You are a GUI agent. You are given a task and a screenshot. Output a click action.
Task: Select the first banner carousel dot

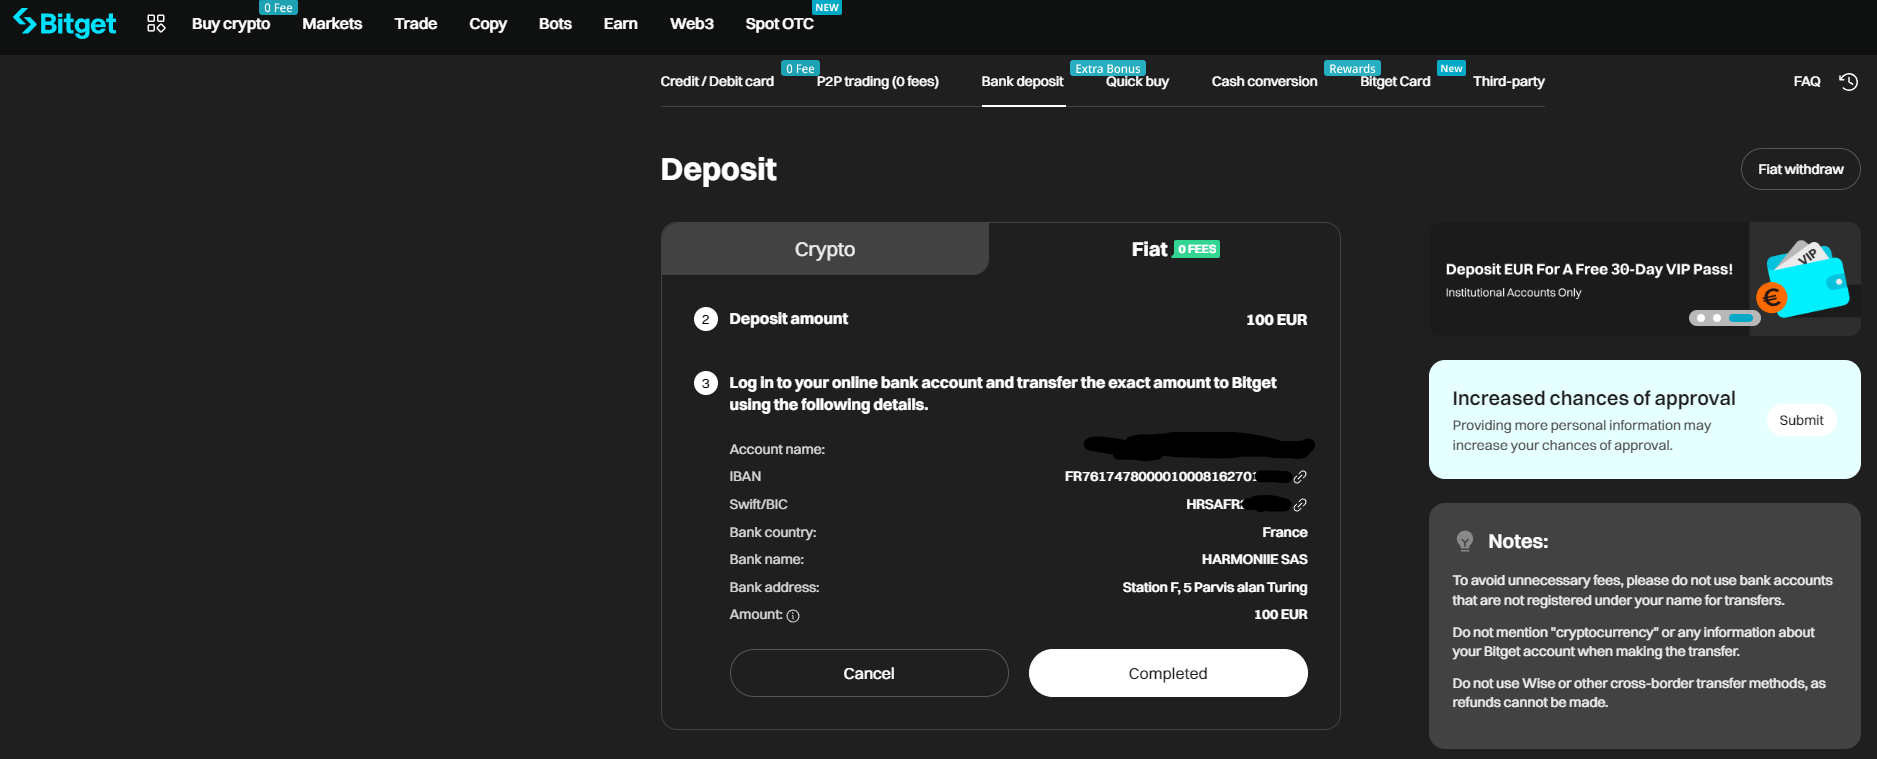coord(1701,318)
